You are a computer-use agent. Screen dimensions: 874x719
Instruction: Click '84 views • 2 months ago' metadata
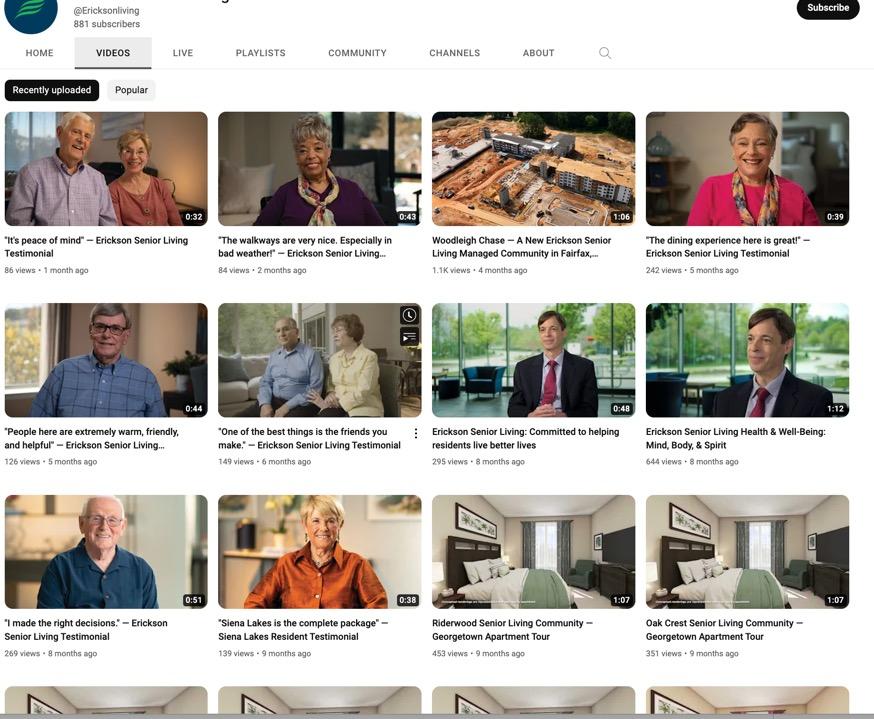click(x=262, y=270)
